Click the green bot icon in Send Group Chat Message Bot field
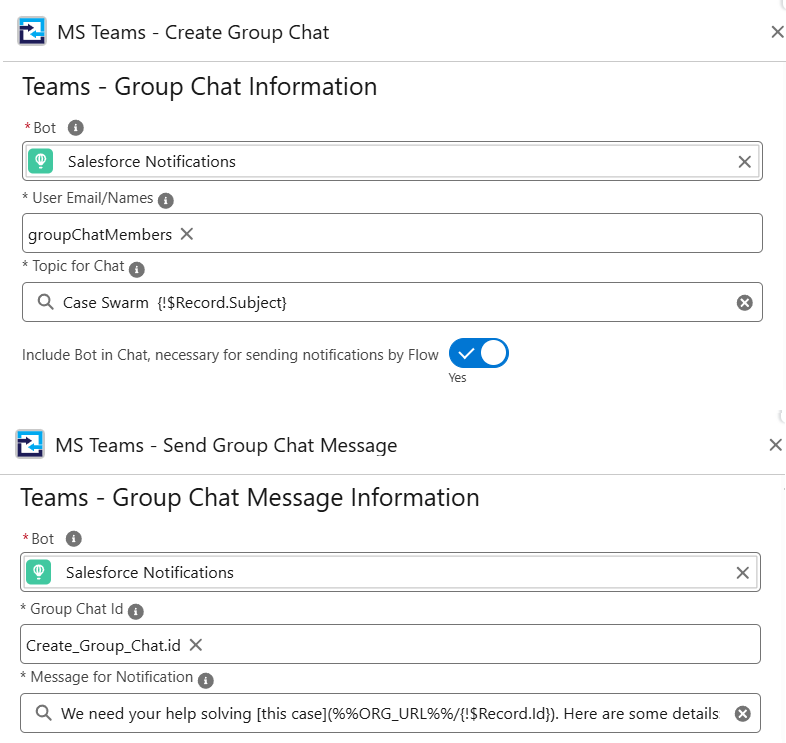This screenshot has width=786, height=743. pos(39,572)
